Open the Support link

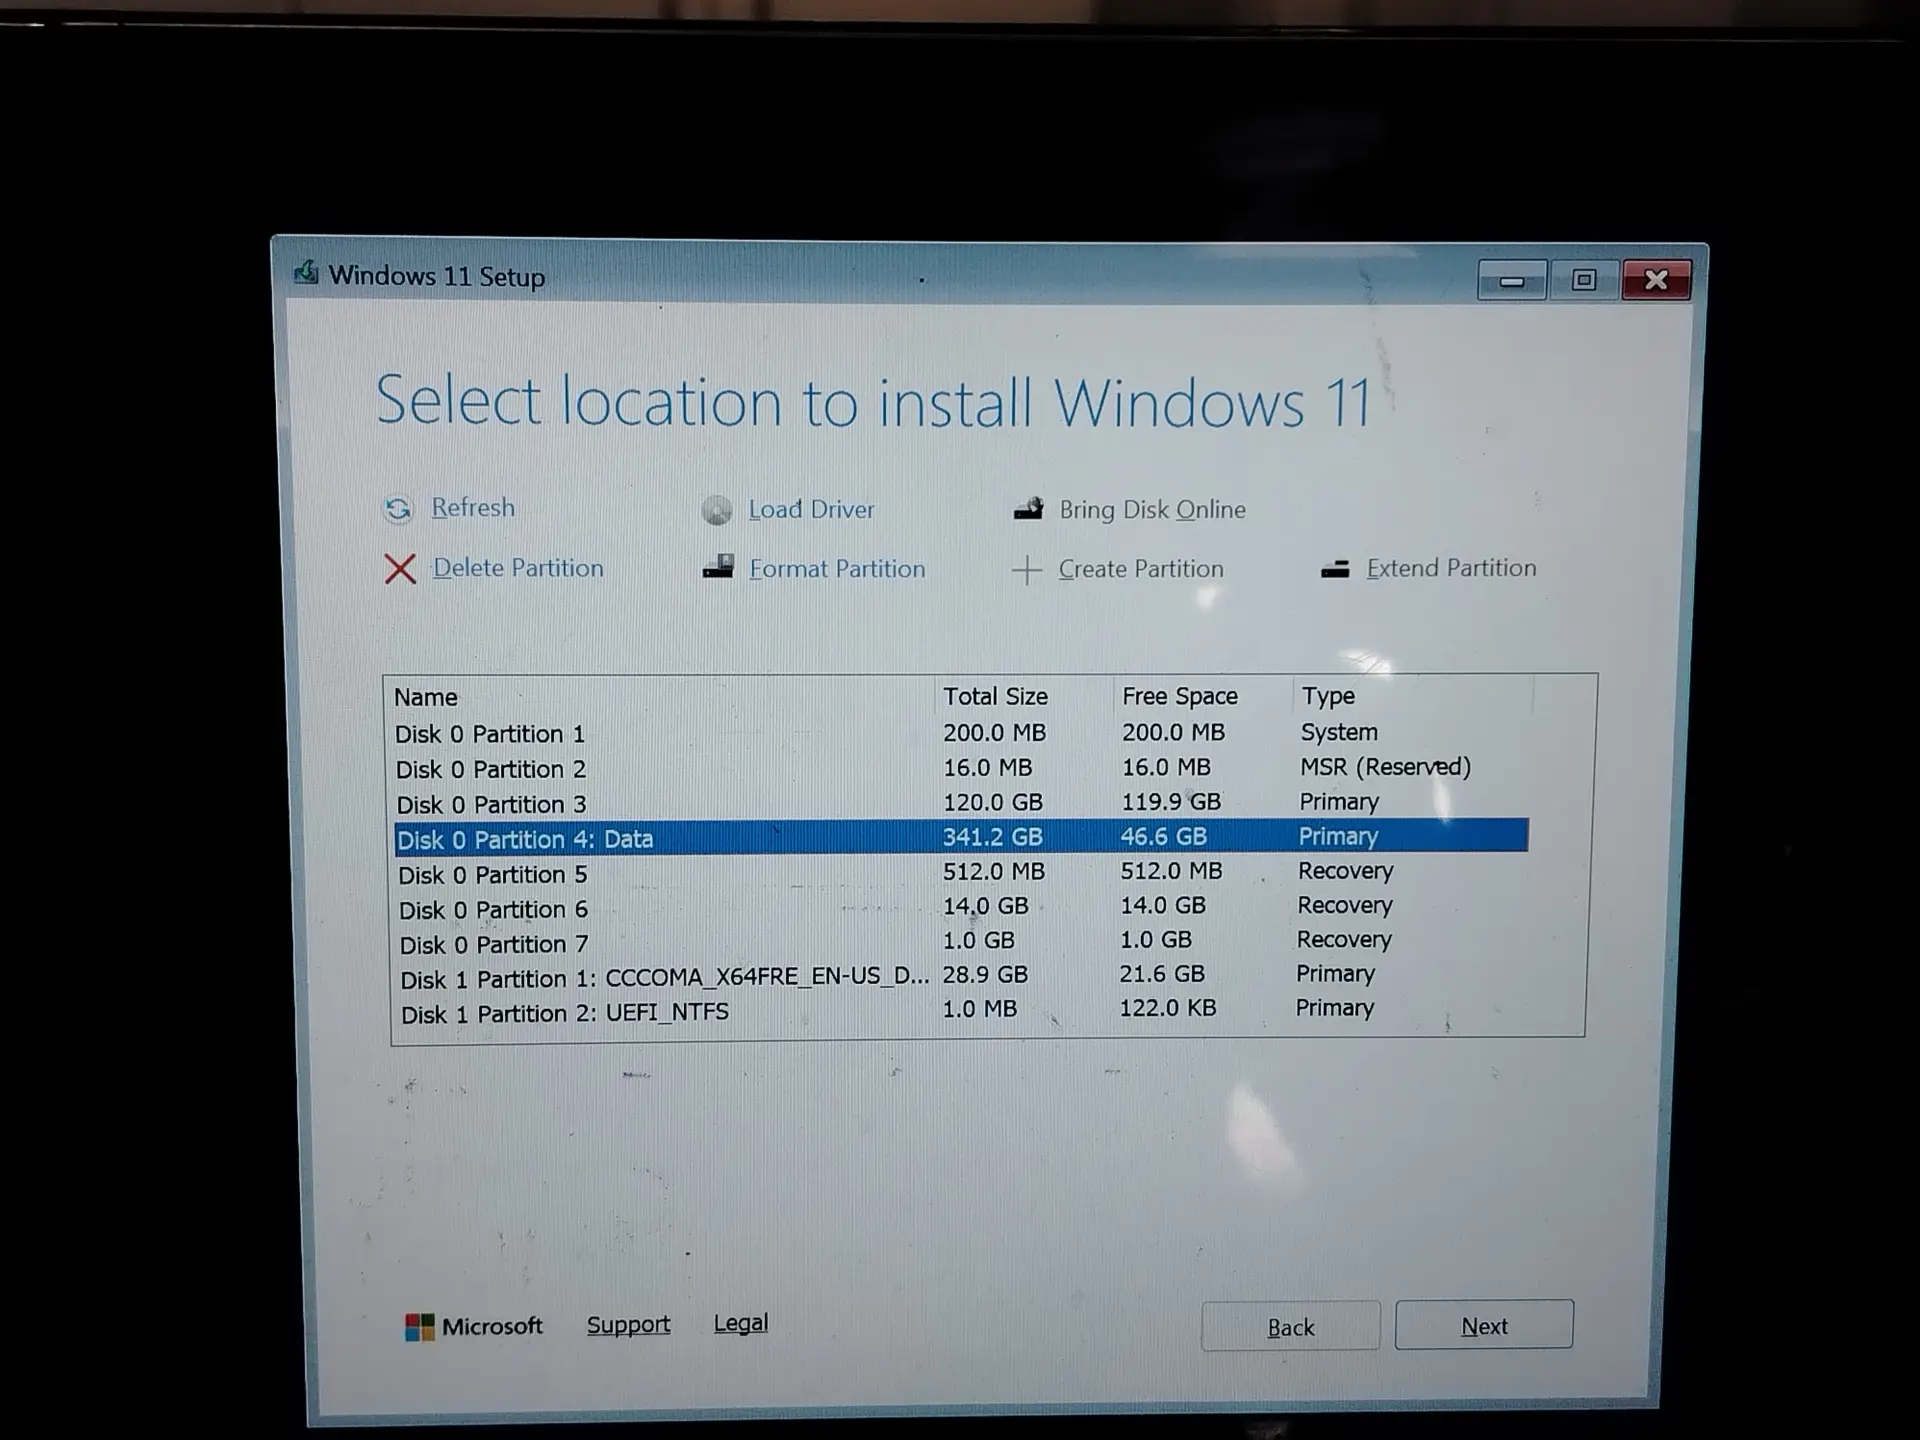click(x=628, y=1325)
